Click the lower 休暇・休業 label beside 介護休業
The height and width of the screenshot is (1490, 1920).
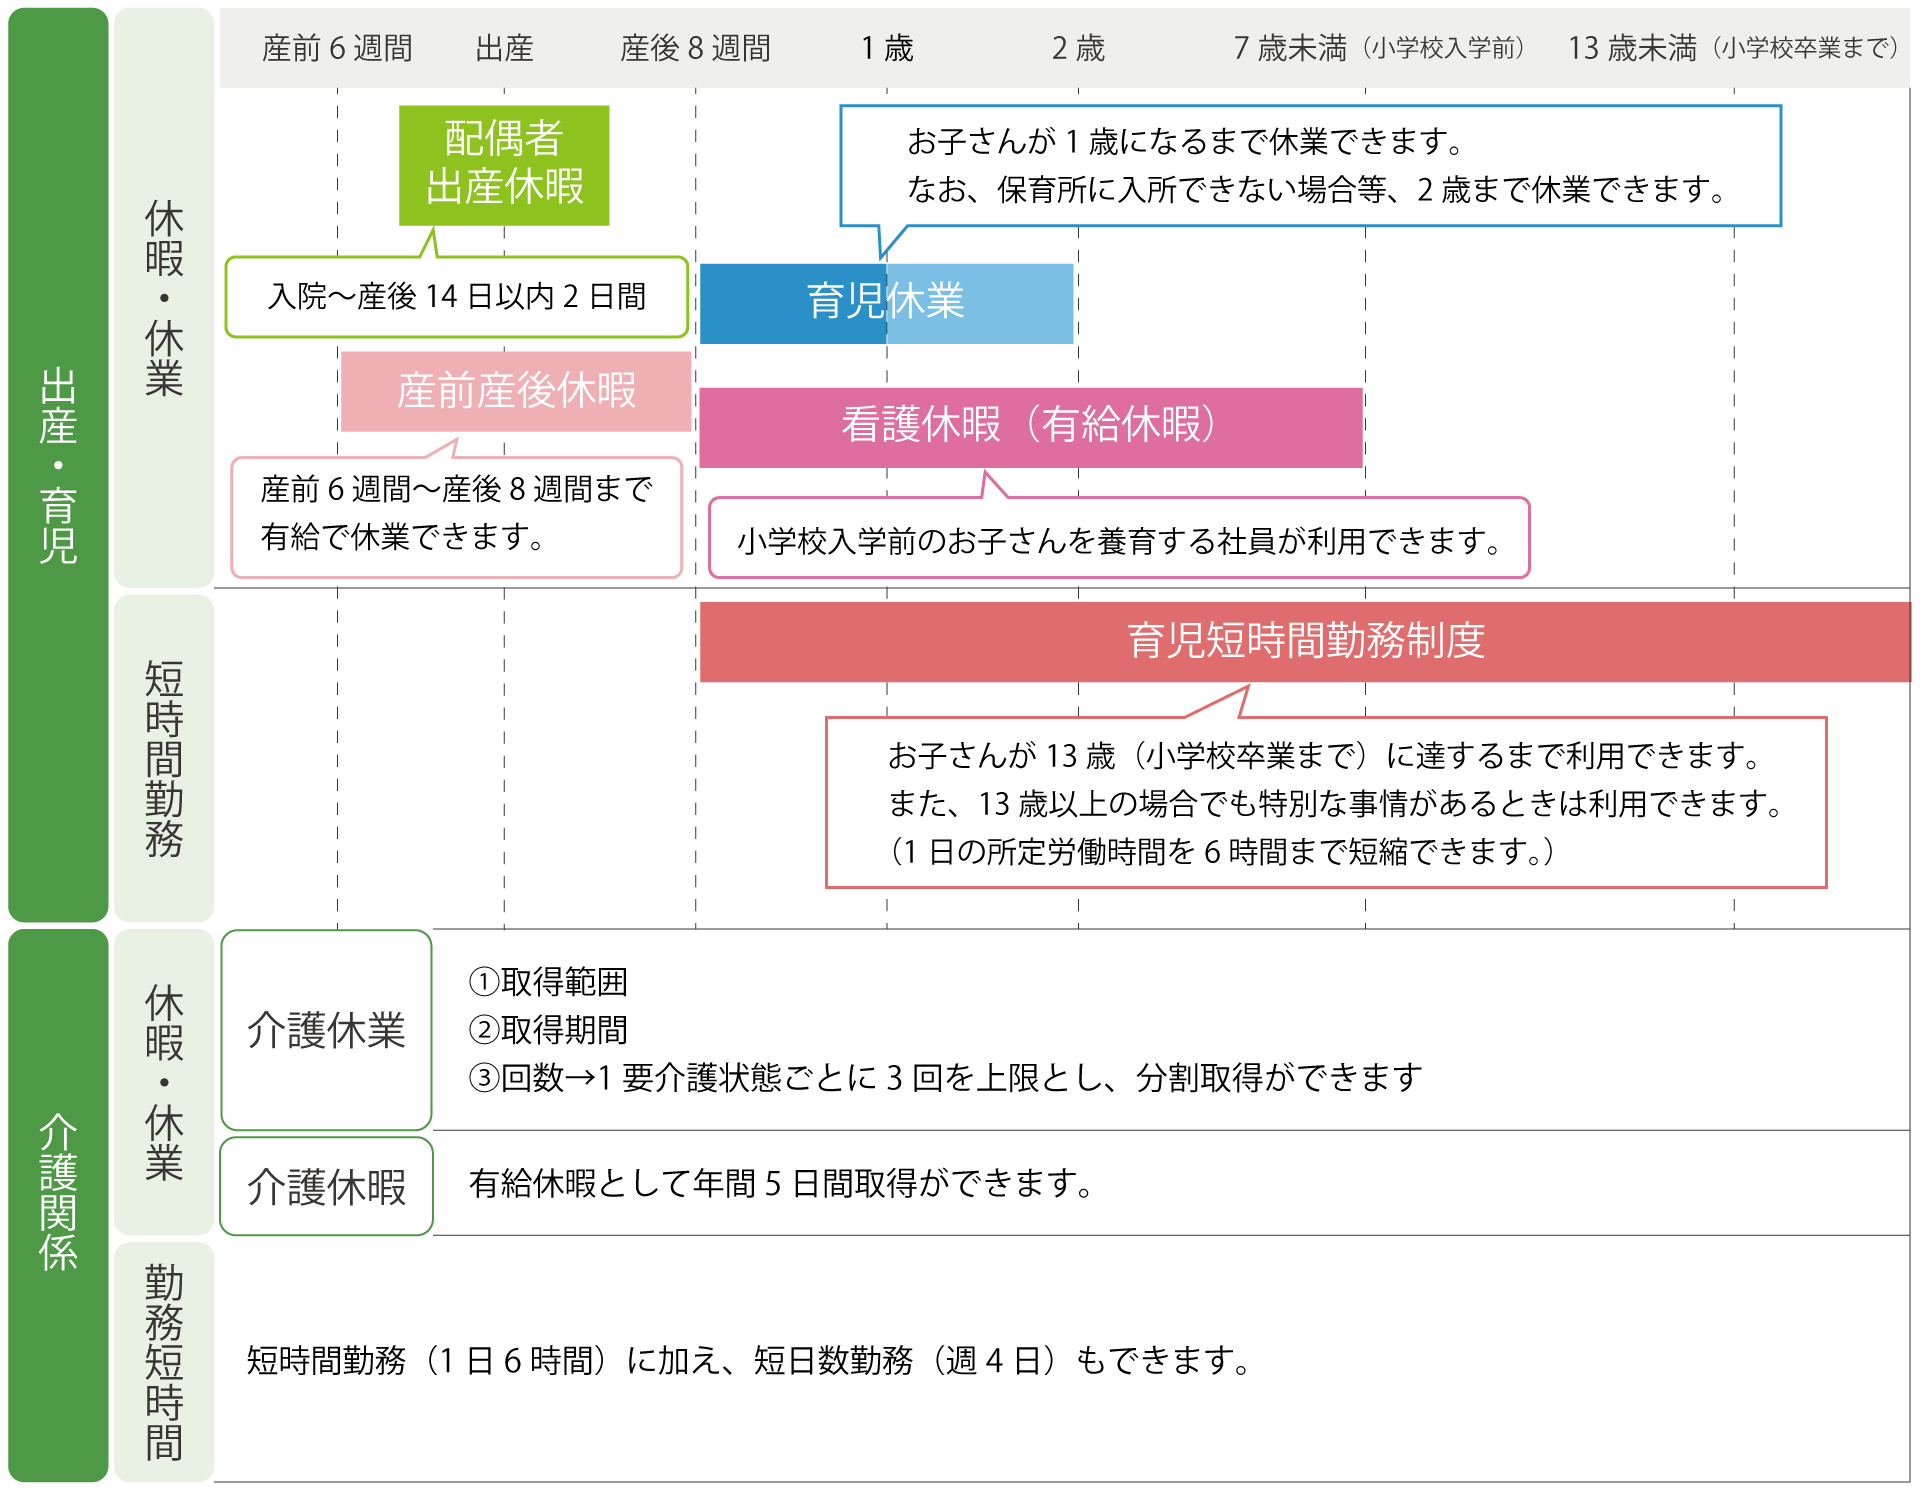pyautogui.click(x=164, y=1082)
